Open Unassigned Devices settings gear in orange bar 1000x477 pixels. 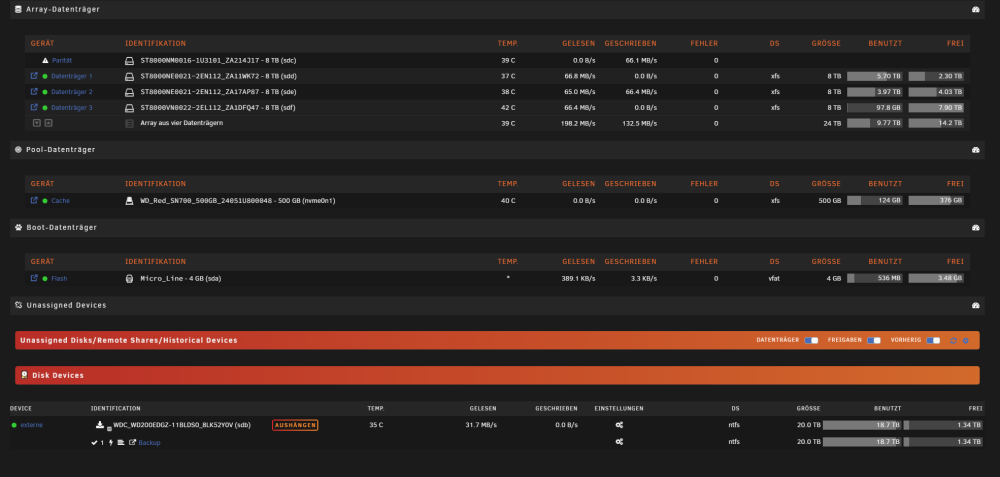pos(966,341)
